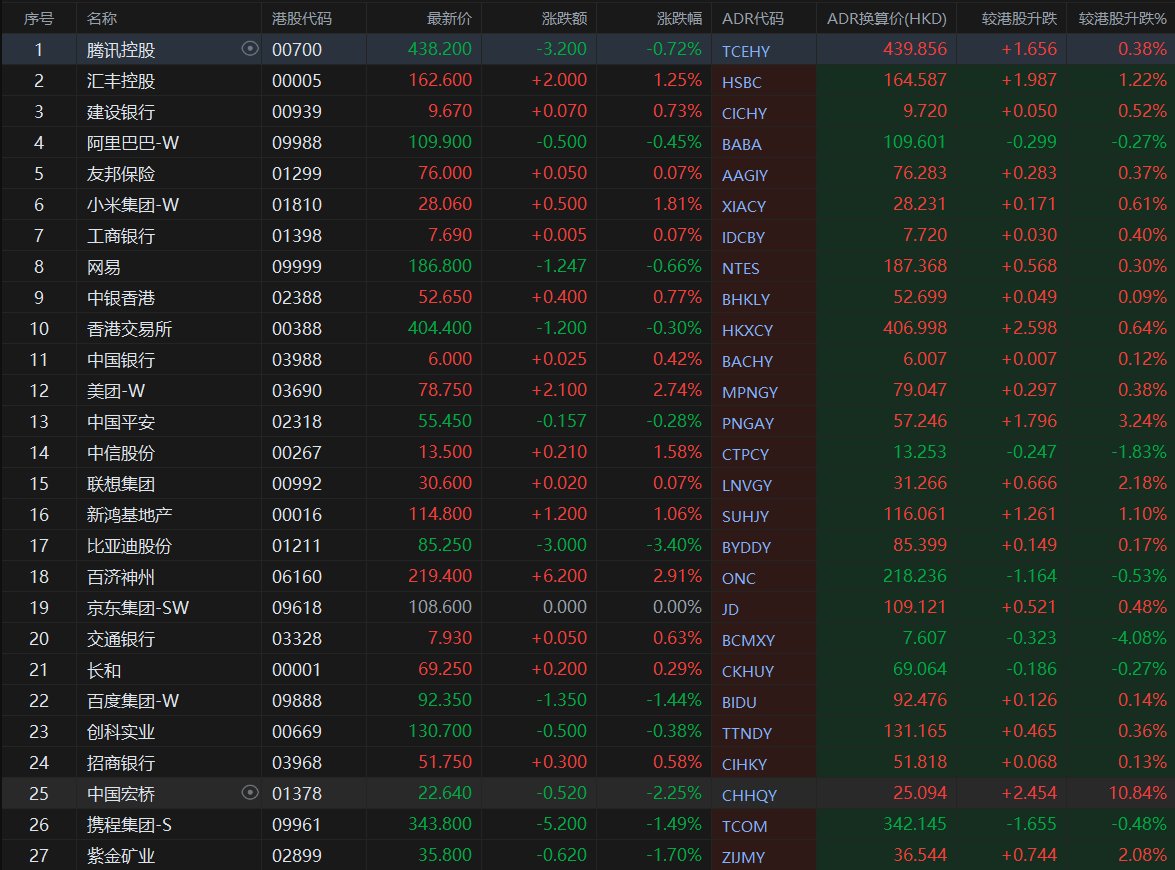Select the 香港交易所 stock name
1175x870 pixels.
[130, 328]
